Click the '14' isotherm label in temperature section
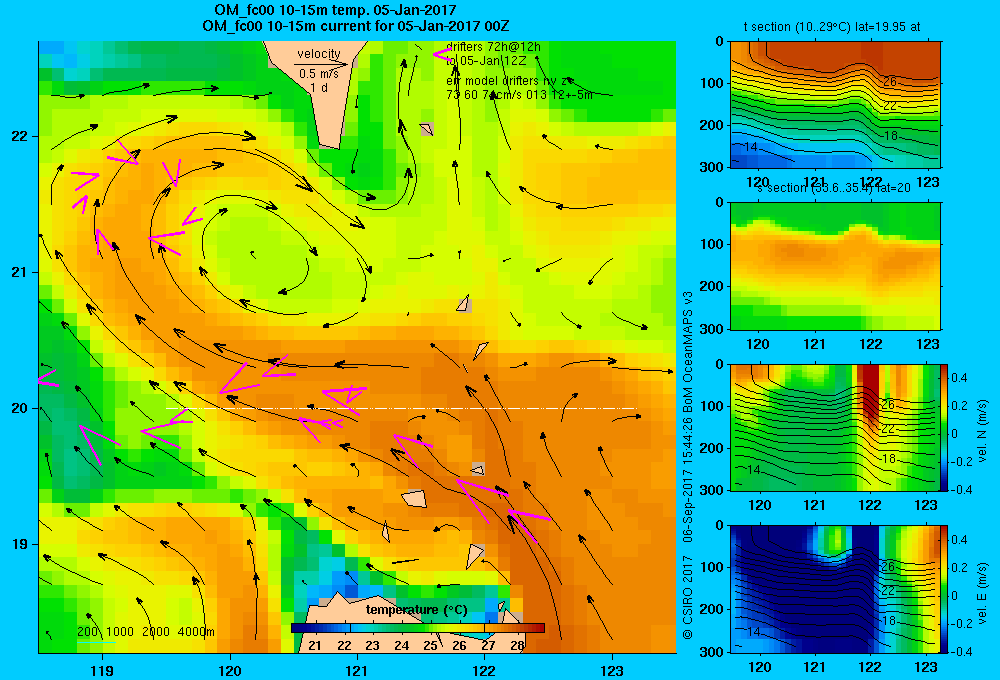 (x=751, y=147)
